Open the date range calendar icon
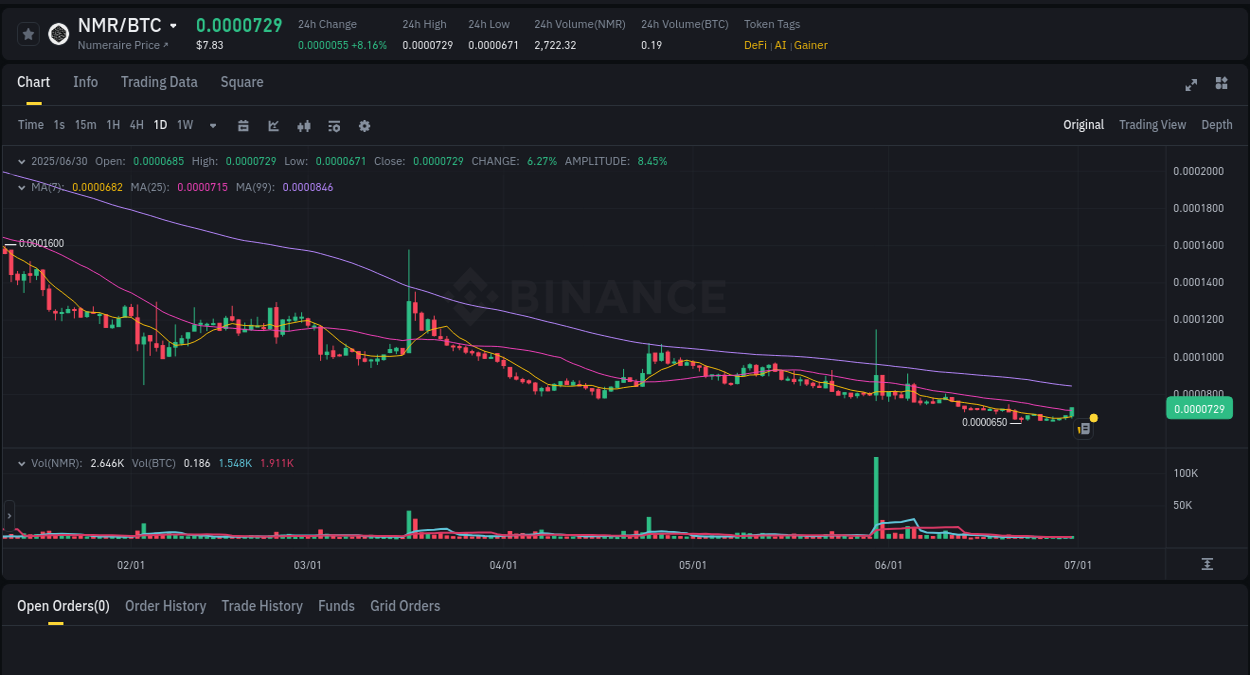The width and height of the screenshot is (1250, 675). click(243, 125)
